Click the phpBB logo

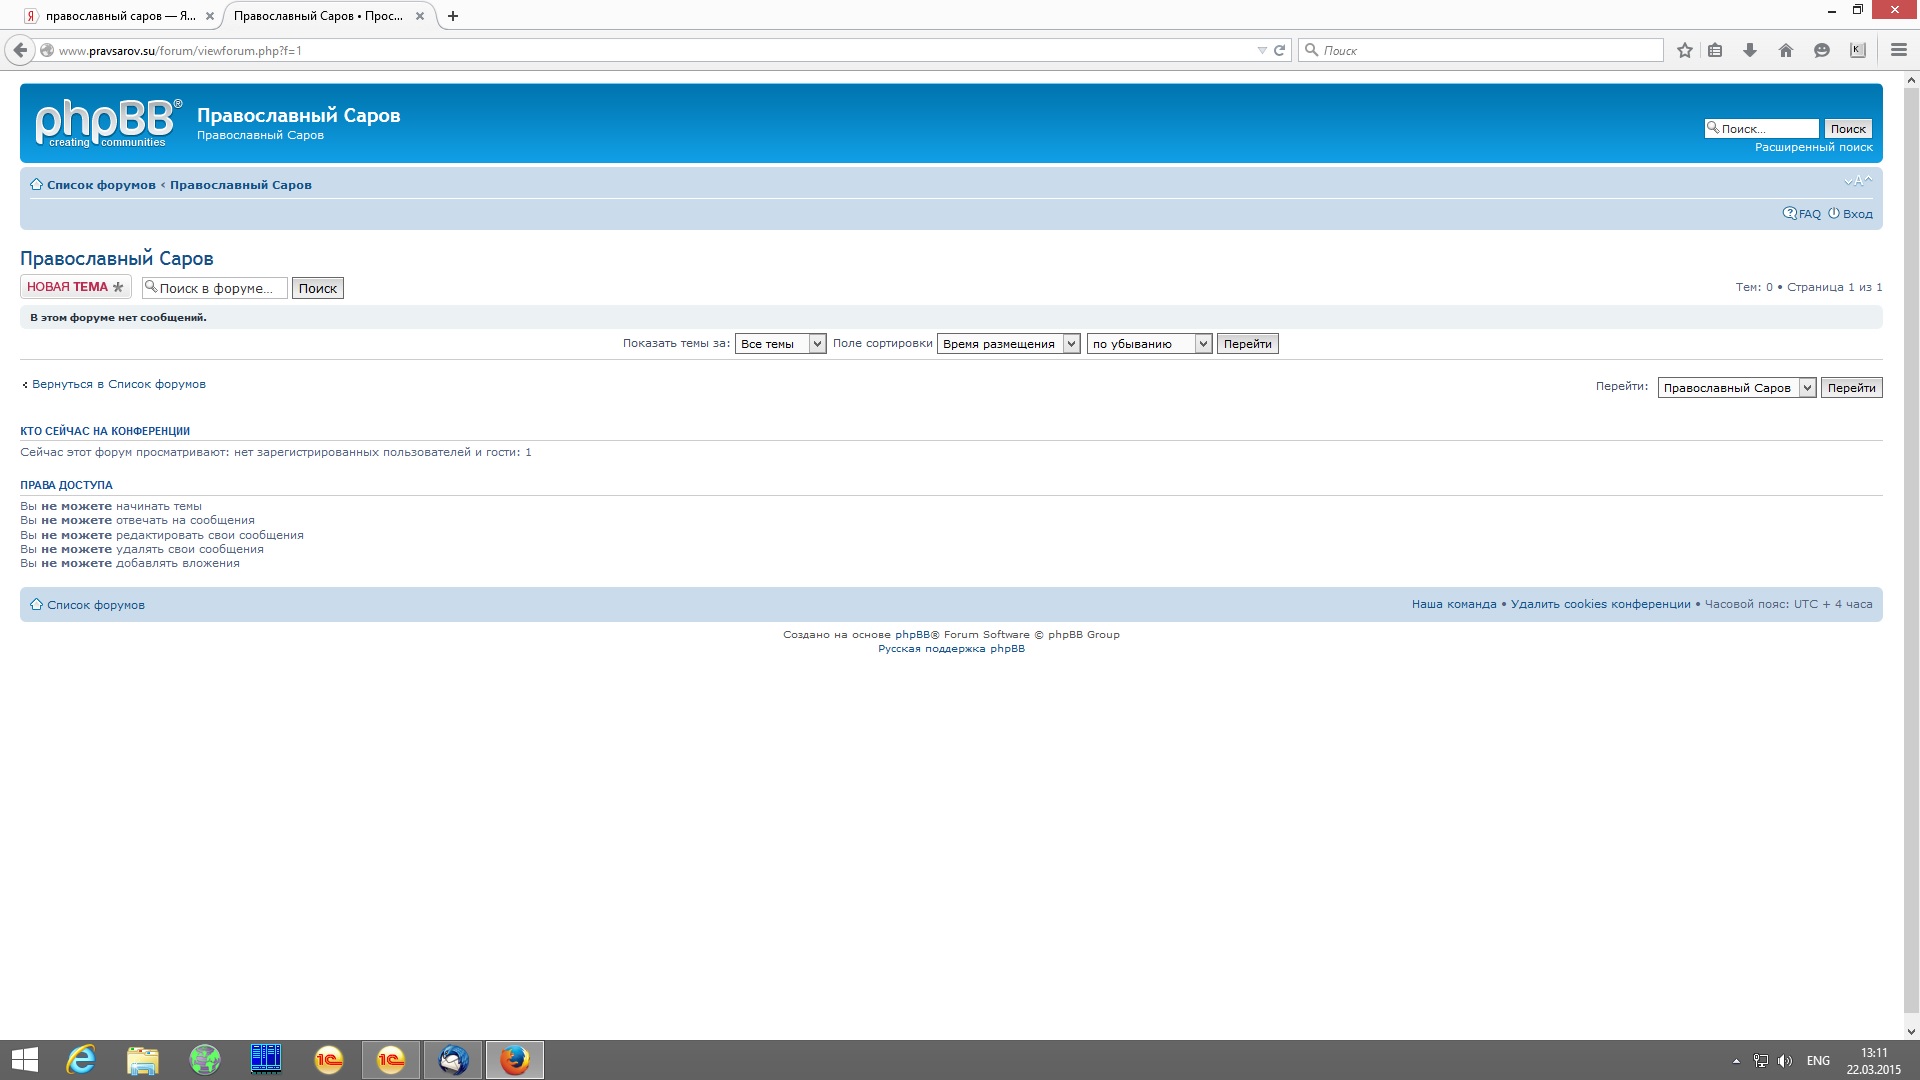[x=108, y=123]
